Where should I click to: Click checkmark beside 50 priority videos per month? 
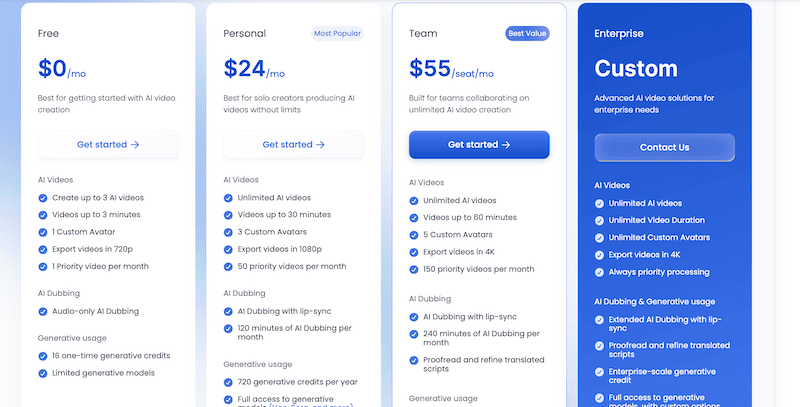229,267
